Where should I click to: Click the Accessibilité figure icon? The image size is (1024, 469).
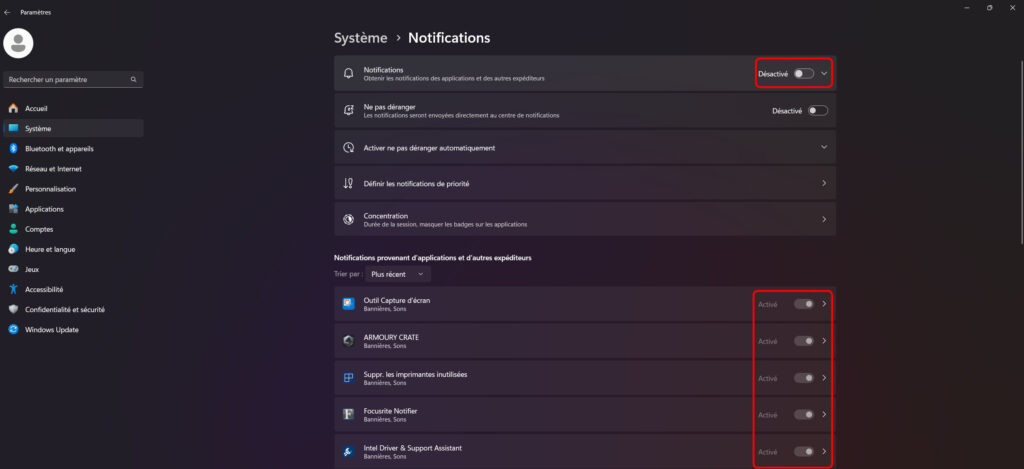13,289
